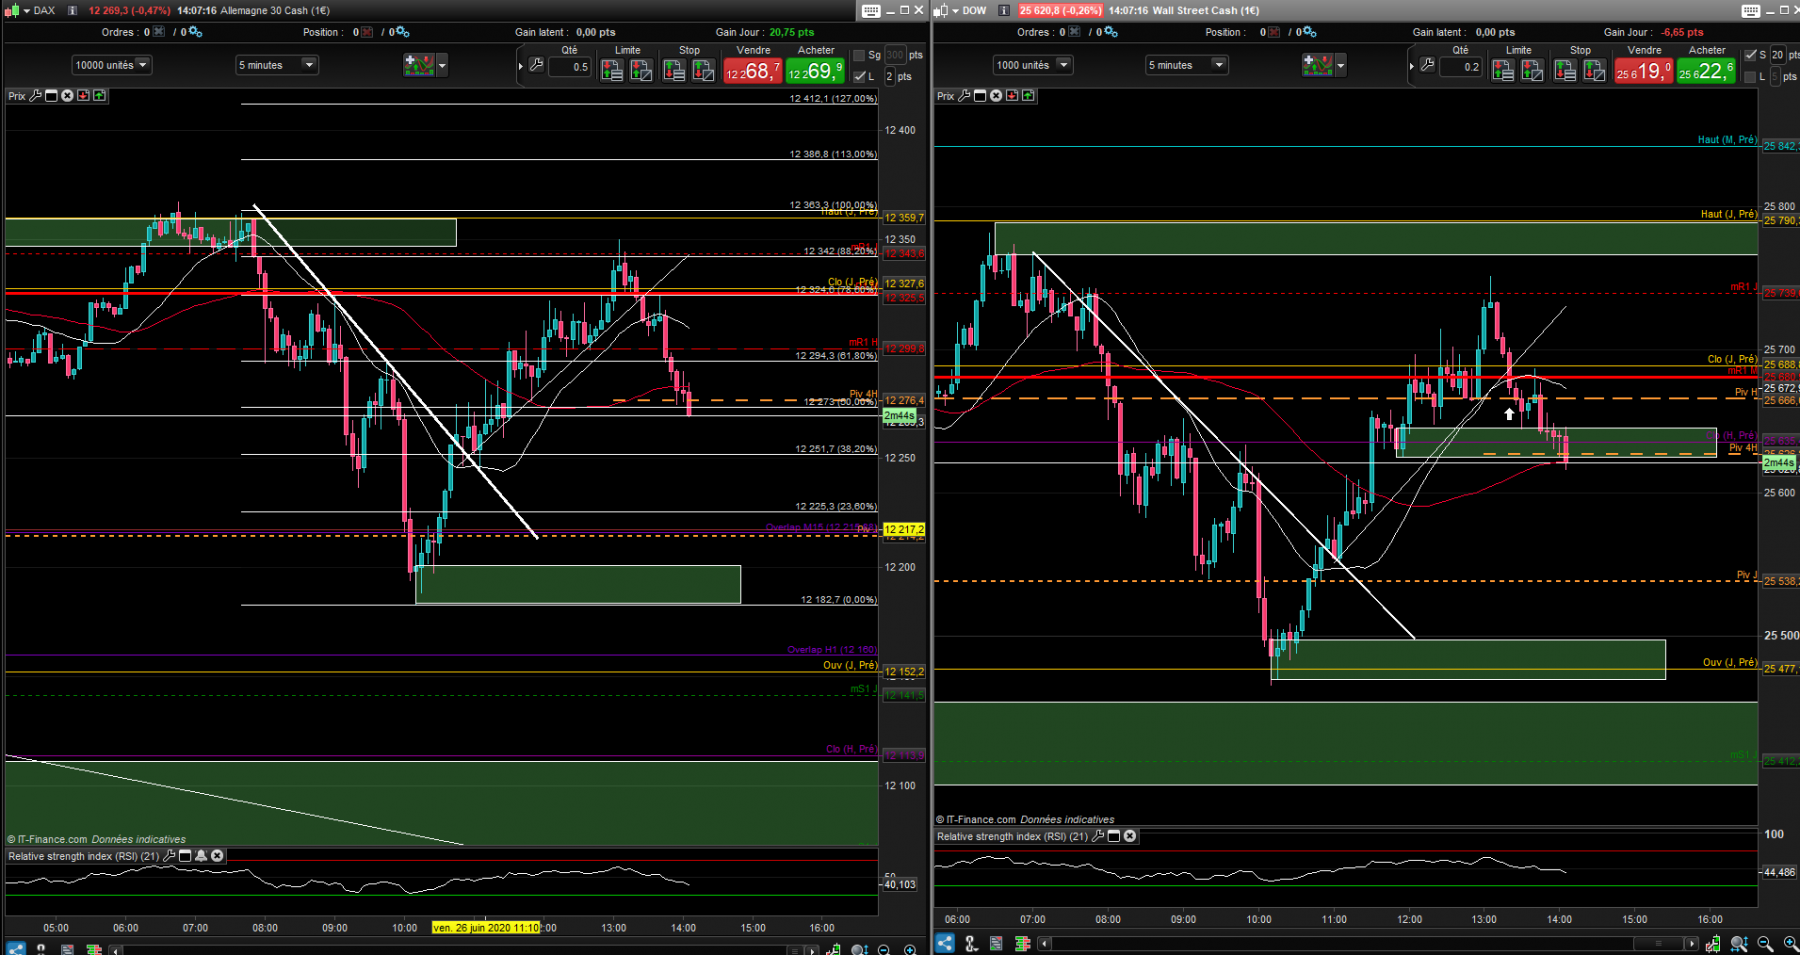Remove DAX RSI indicator

click(217, 856)
